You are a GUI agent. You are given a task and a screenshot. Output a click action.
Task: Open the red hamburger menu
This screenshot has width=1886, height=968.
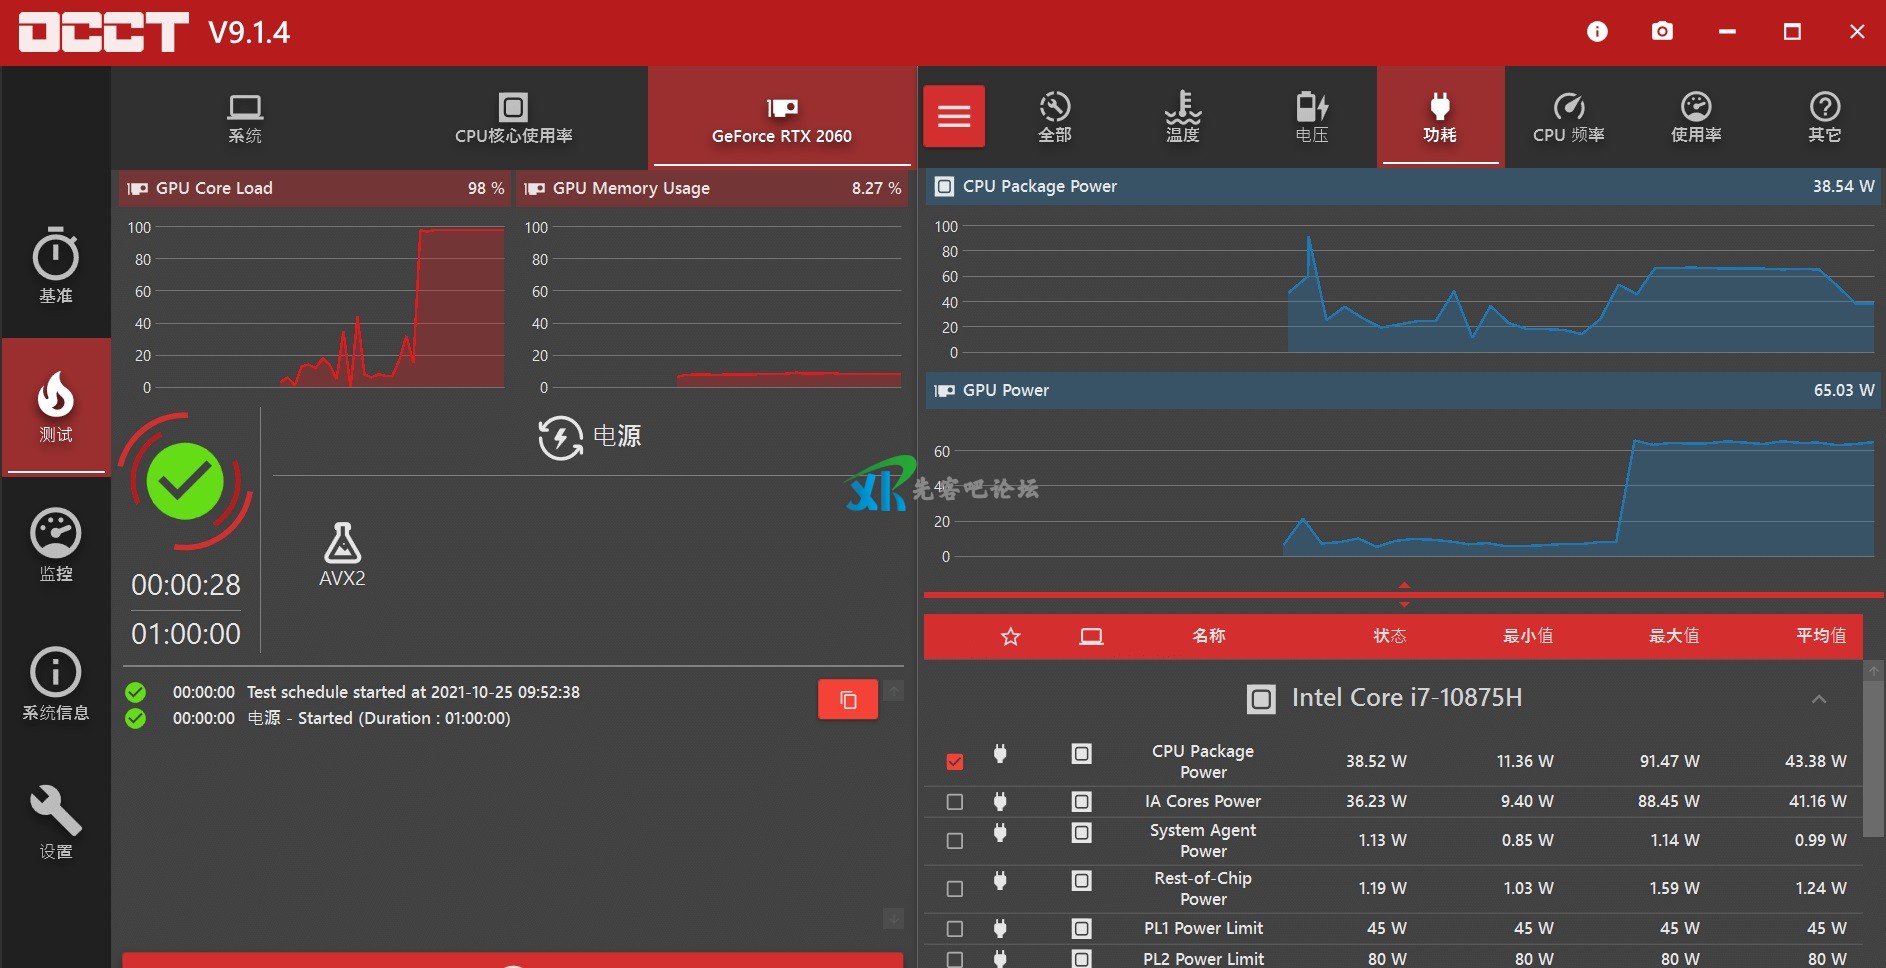point(954,117)
